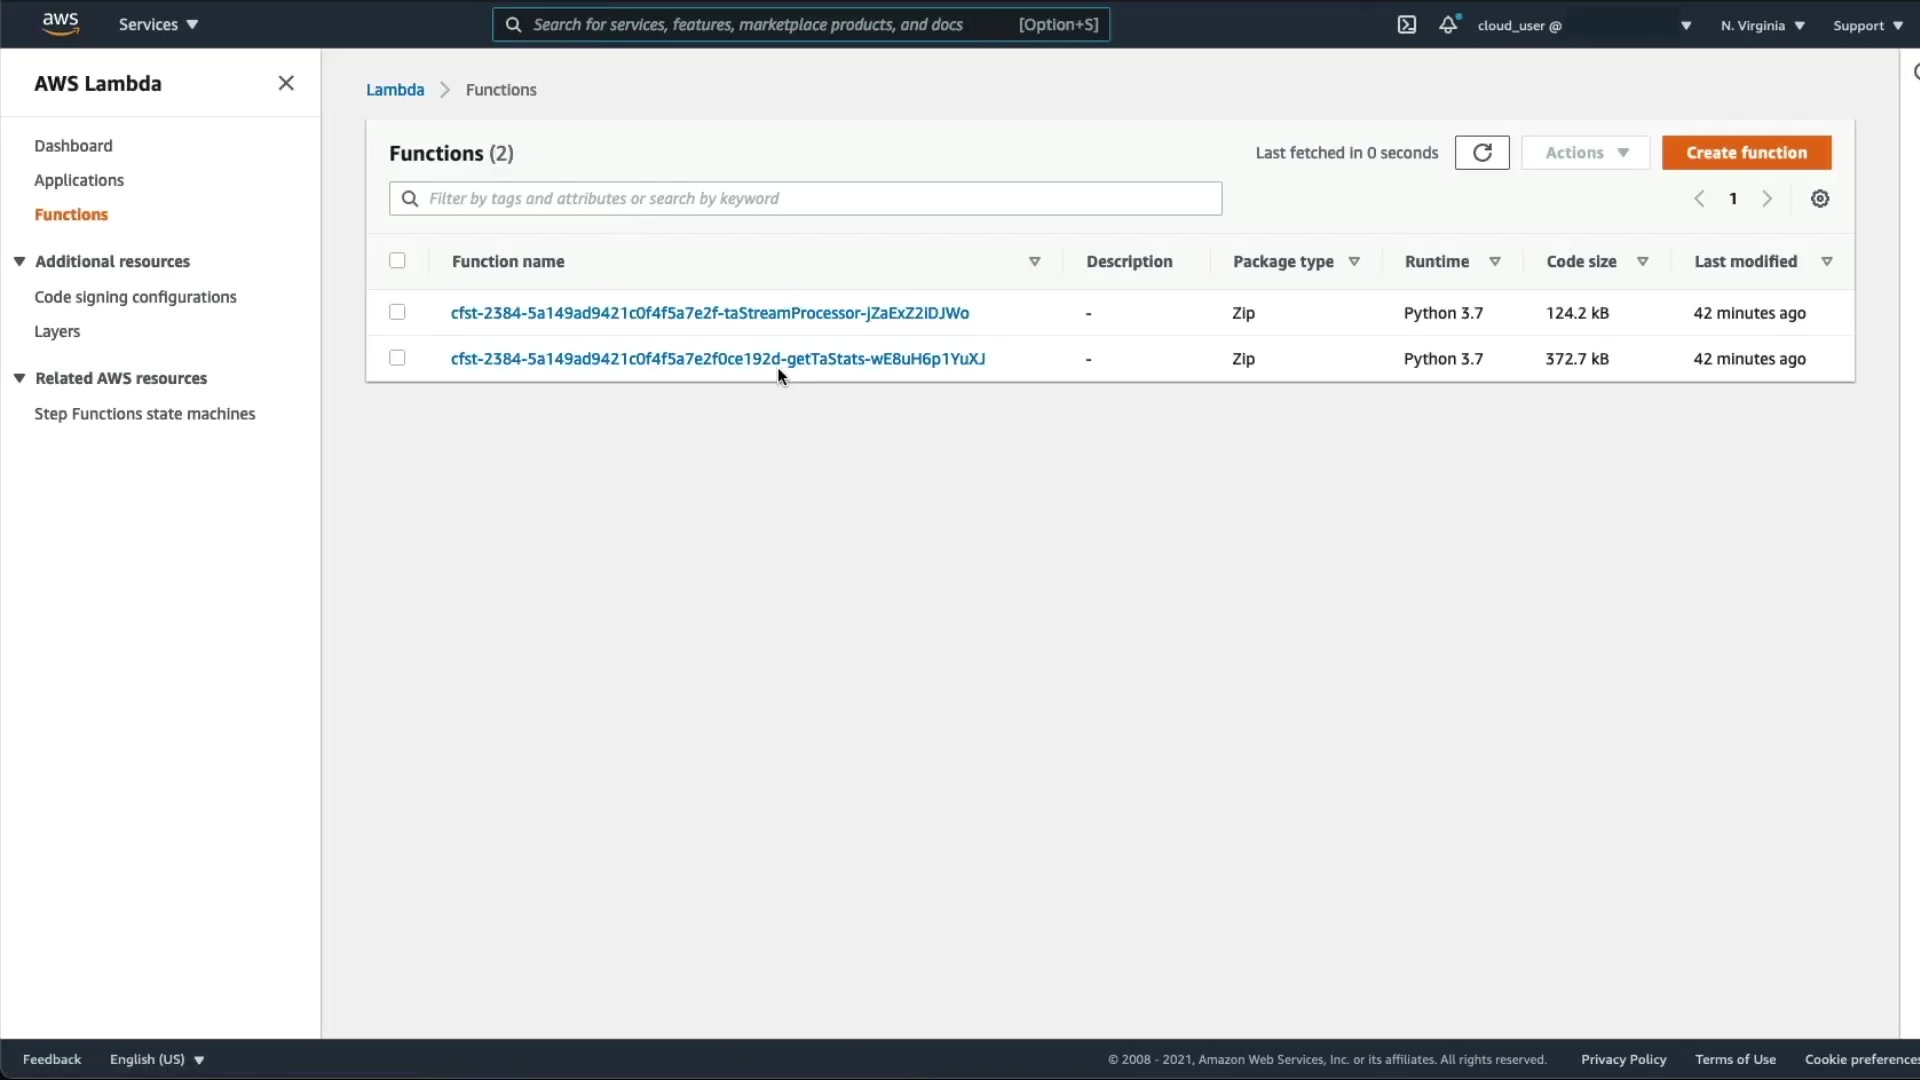Go to Dashboard in sidebar

73,146
